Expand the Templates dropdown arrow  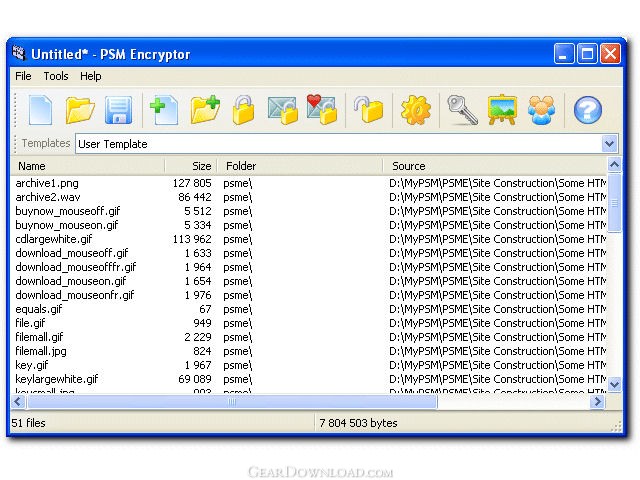point(609,144)
